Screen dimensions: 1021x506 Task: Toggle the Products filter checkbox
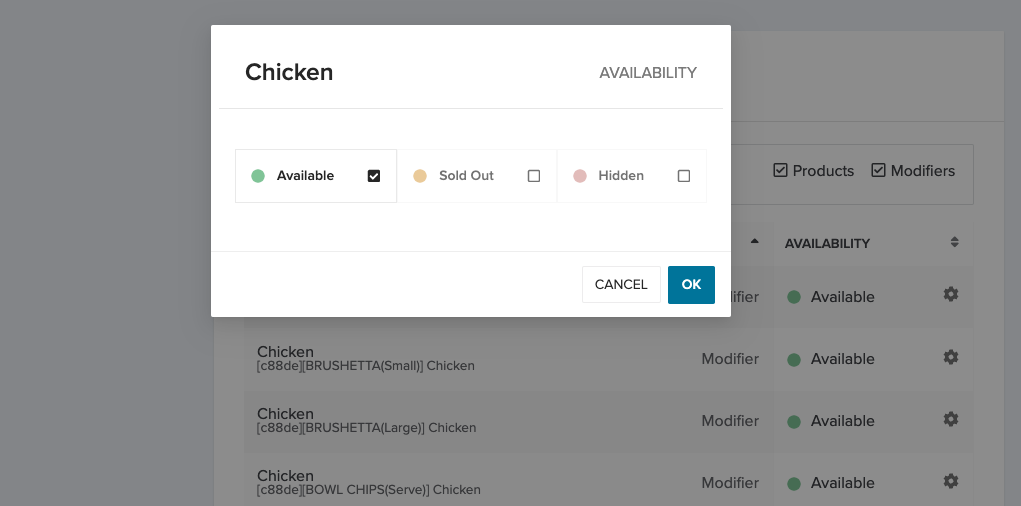781,170
